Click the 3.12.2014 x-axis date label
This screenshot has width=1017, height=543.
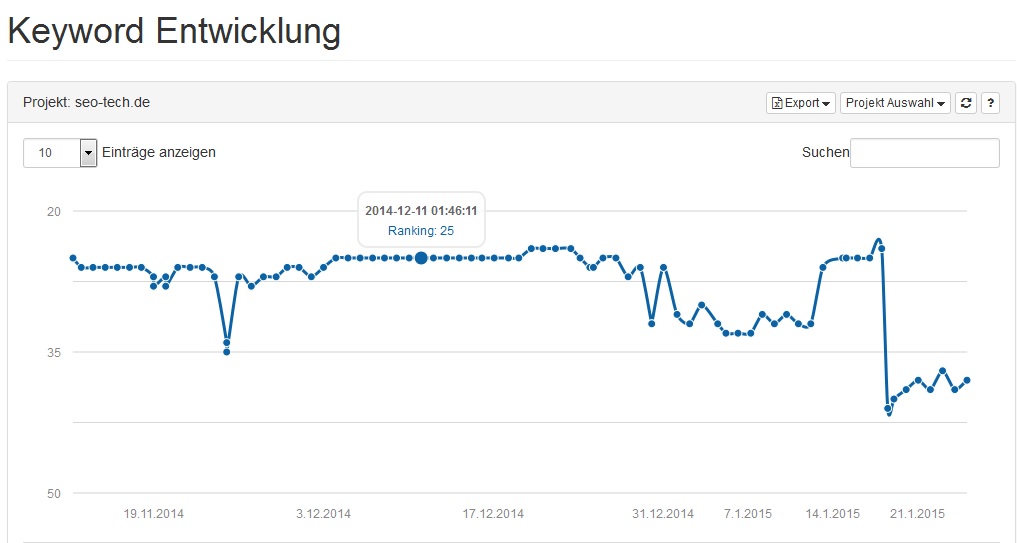pos(323,514)
